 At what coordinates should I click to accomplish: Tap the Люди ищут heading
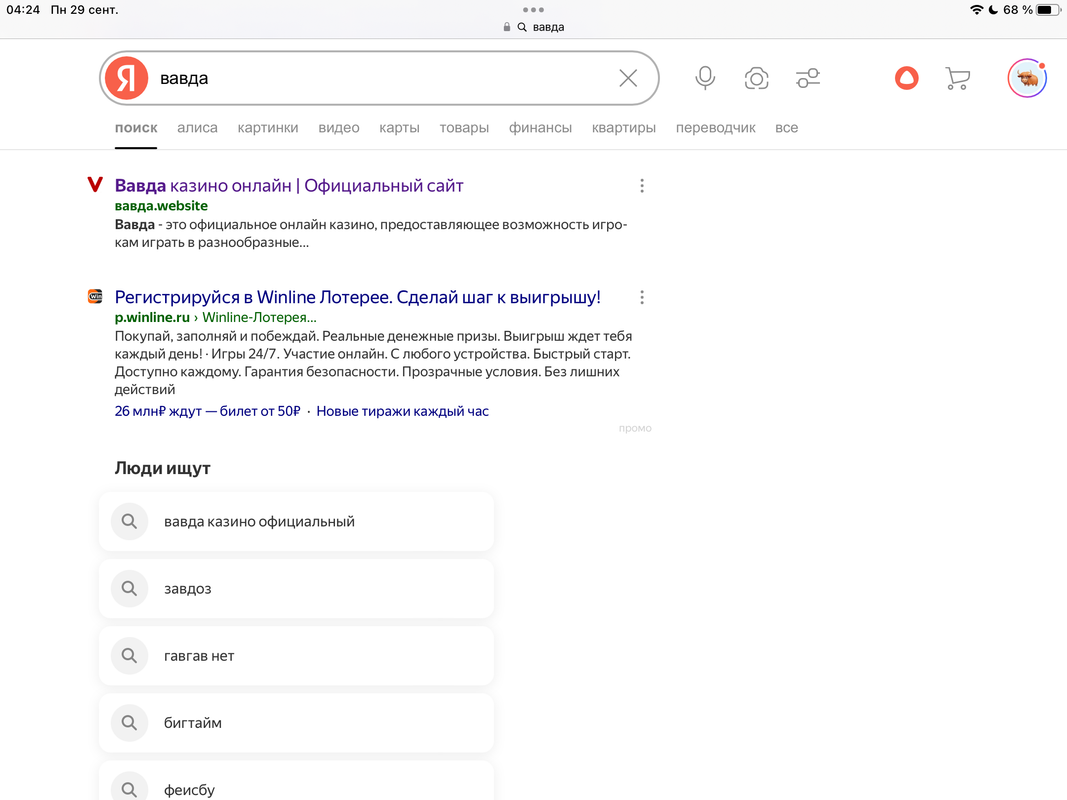(163, 468)
